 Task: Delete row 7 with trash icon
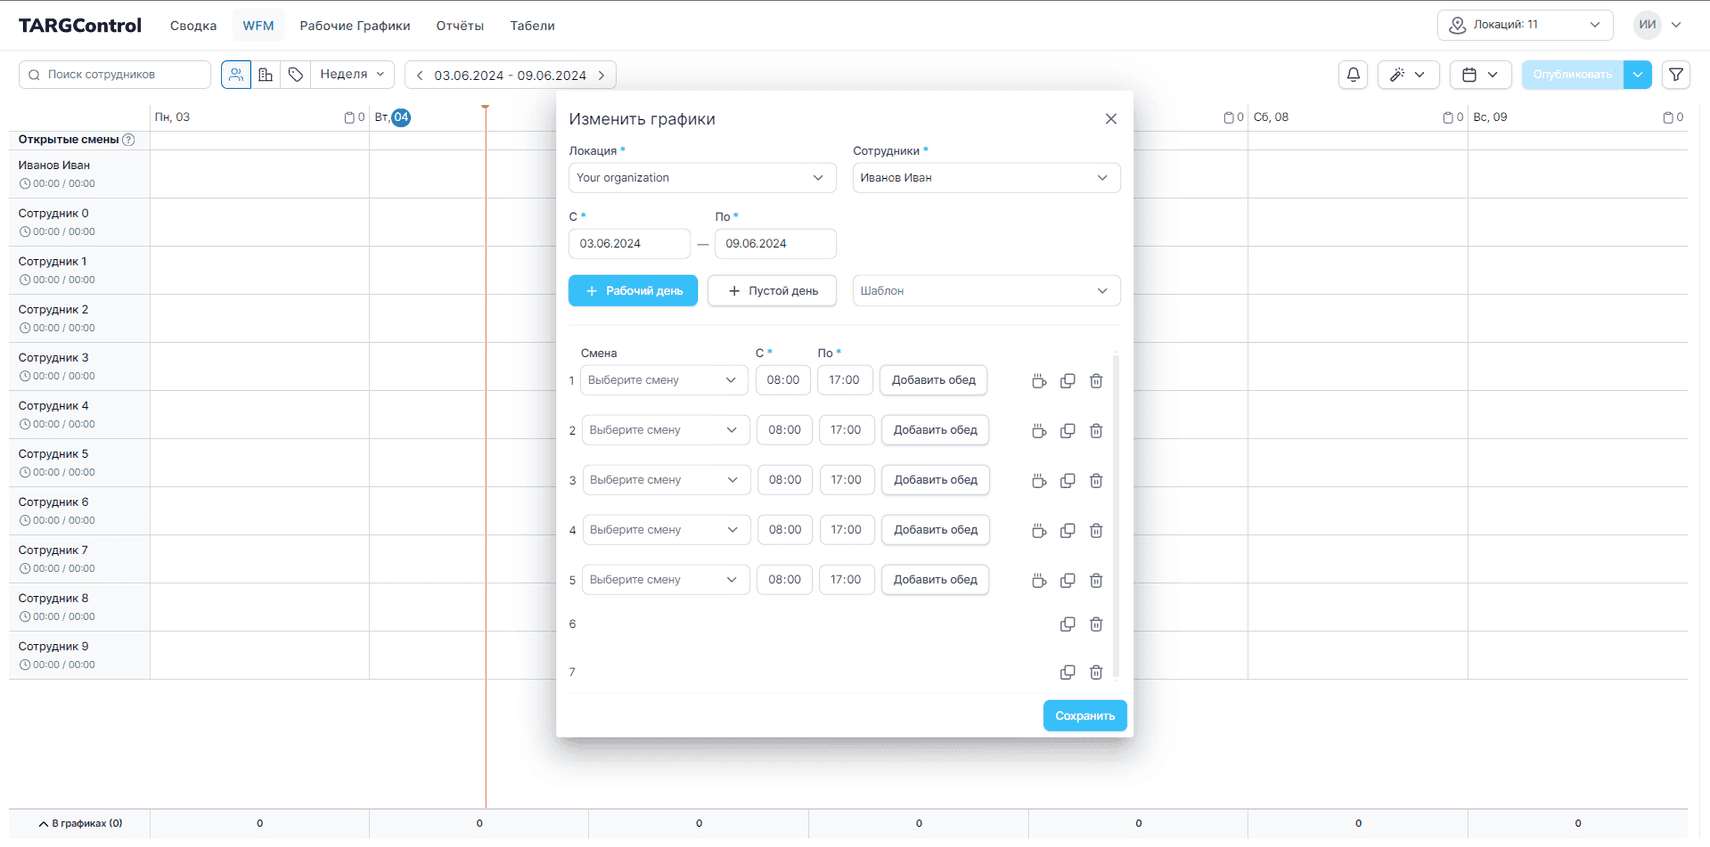coord(1096,673)
